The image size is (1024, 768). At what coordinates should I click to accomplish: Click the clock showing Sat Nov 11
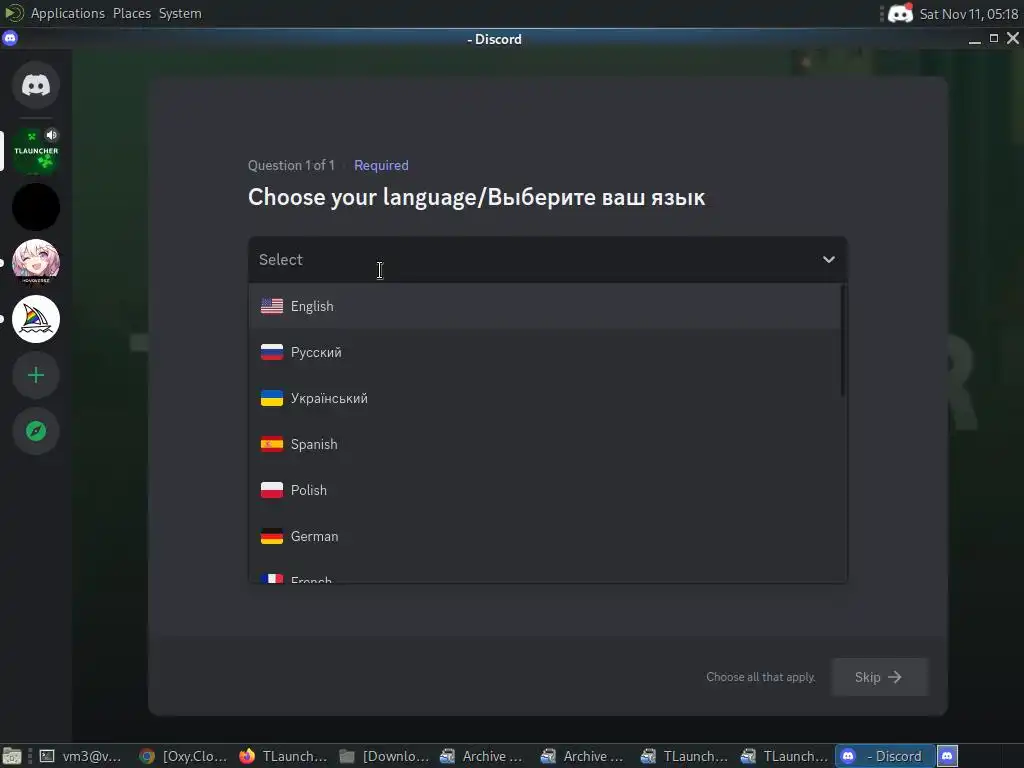(x=968, y=14)
